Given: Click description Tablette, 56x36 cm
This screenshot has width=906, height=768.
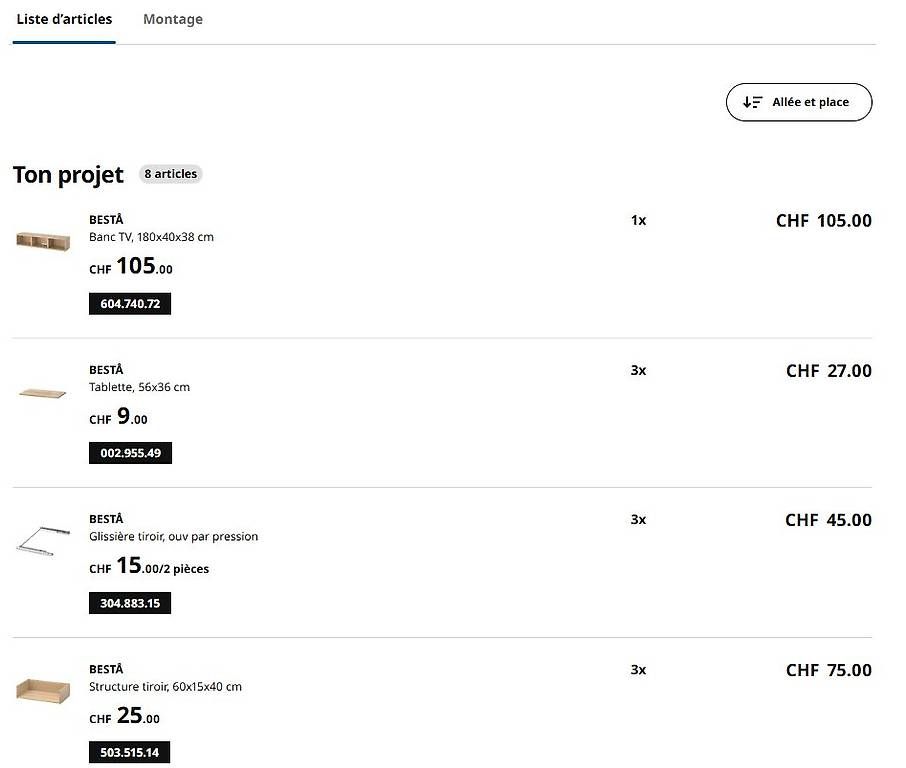Looking at the screenshot, I should pyautogui.click(x=139, y=387).
